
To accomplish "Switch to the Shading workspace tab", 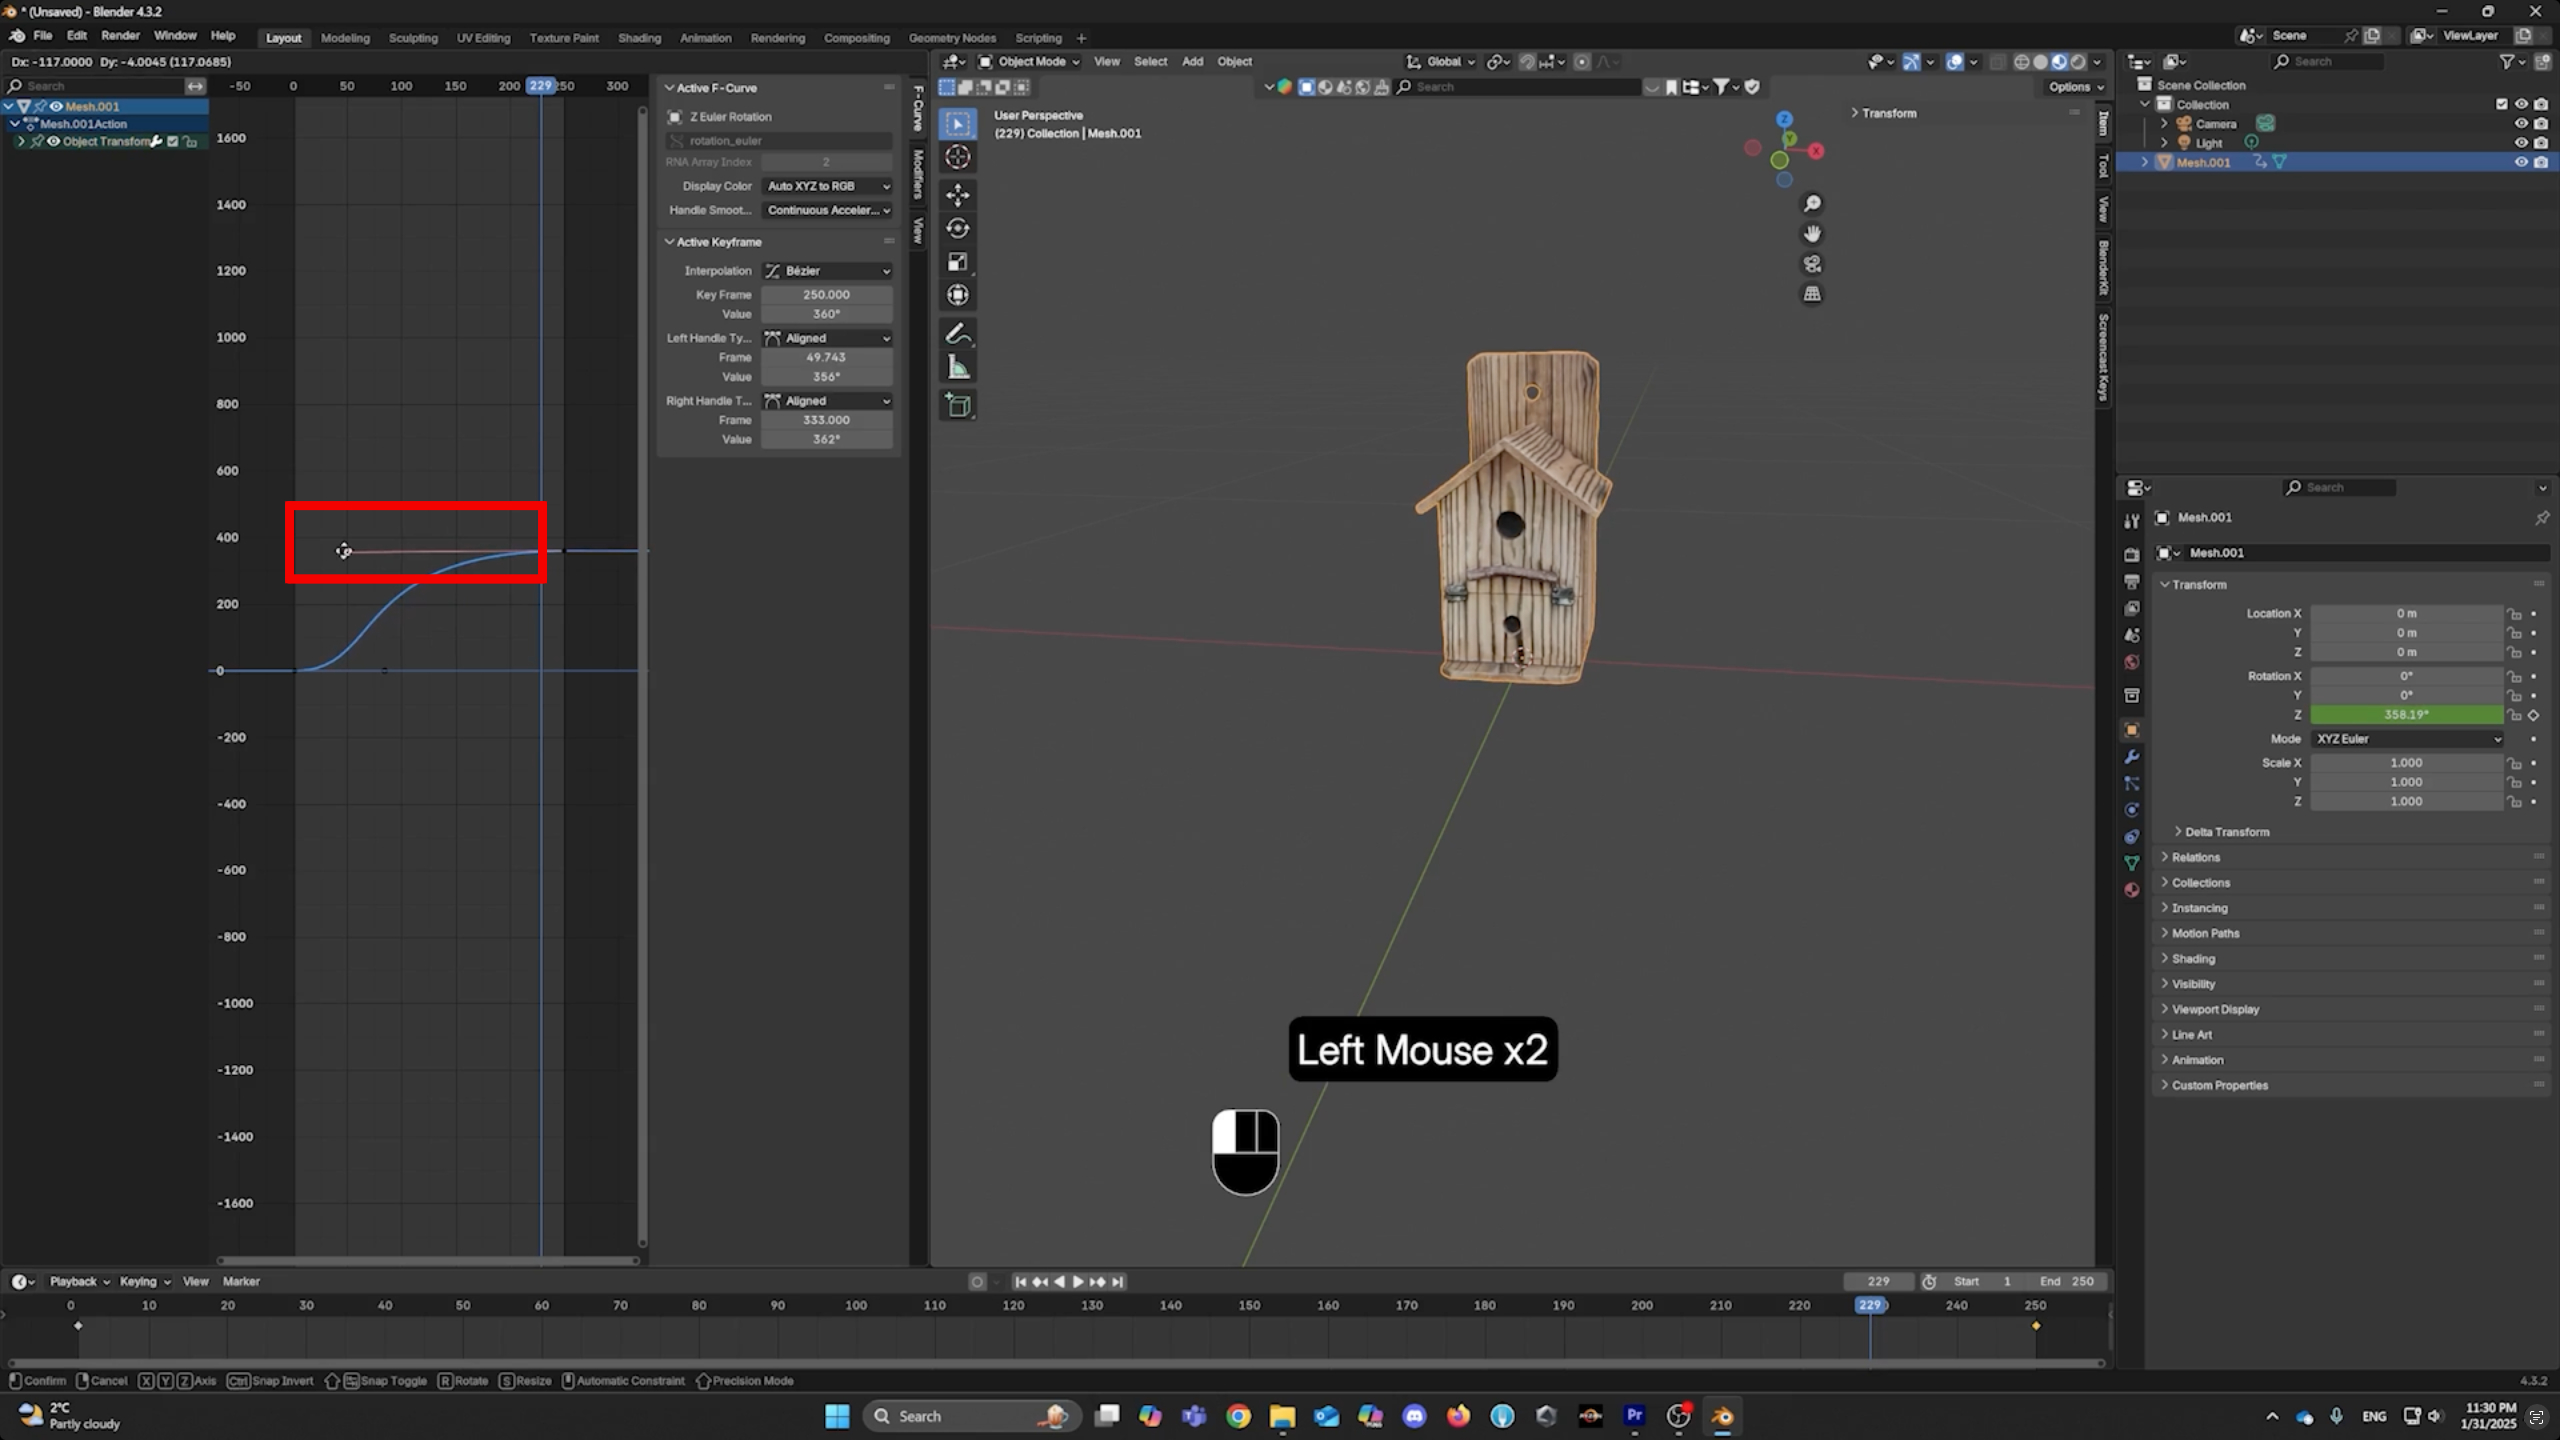I will pyautogui.click(x=639, y=37).
